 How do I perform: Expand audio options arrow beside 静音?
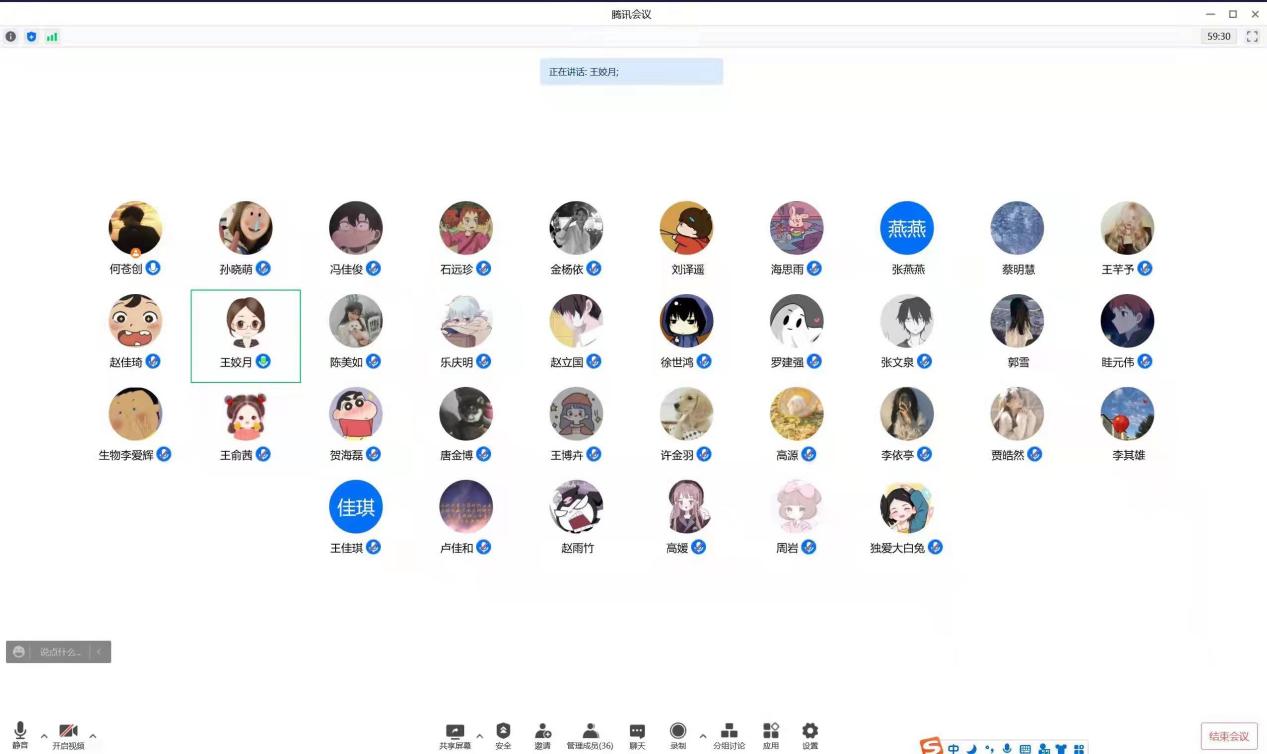43,736
